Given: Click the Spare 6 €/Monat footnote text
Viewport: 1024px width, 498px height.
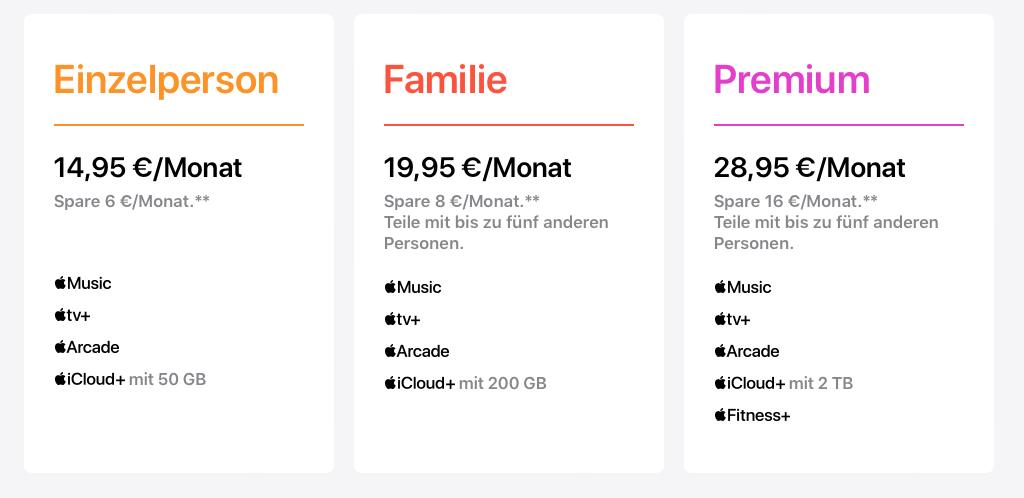Looking at the screenshot, I should [x=132, y=201].
